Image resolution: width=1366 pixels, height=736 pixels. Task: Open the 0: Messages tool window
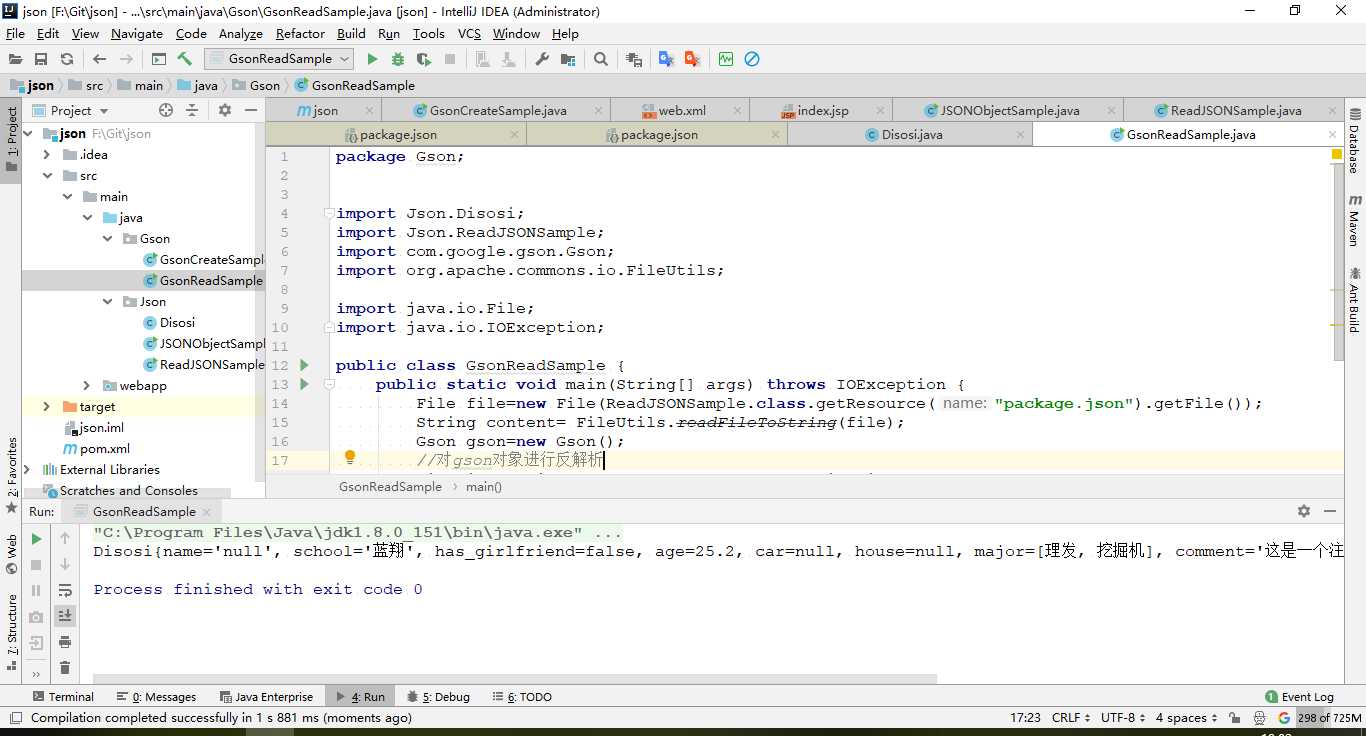point(156,697)
